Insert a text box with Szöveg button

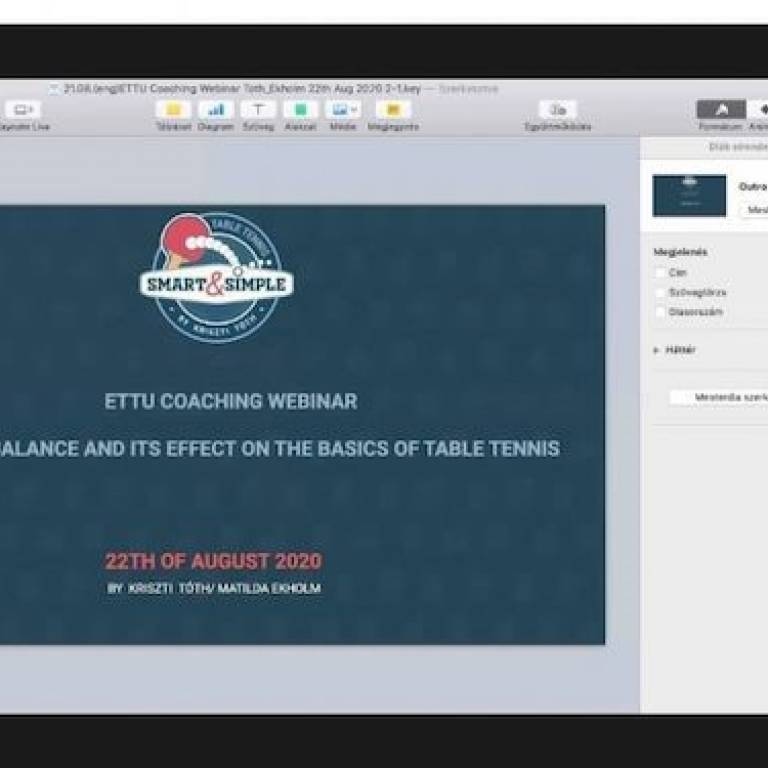[258, 109]
